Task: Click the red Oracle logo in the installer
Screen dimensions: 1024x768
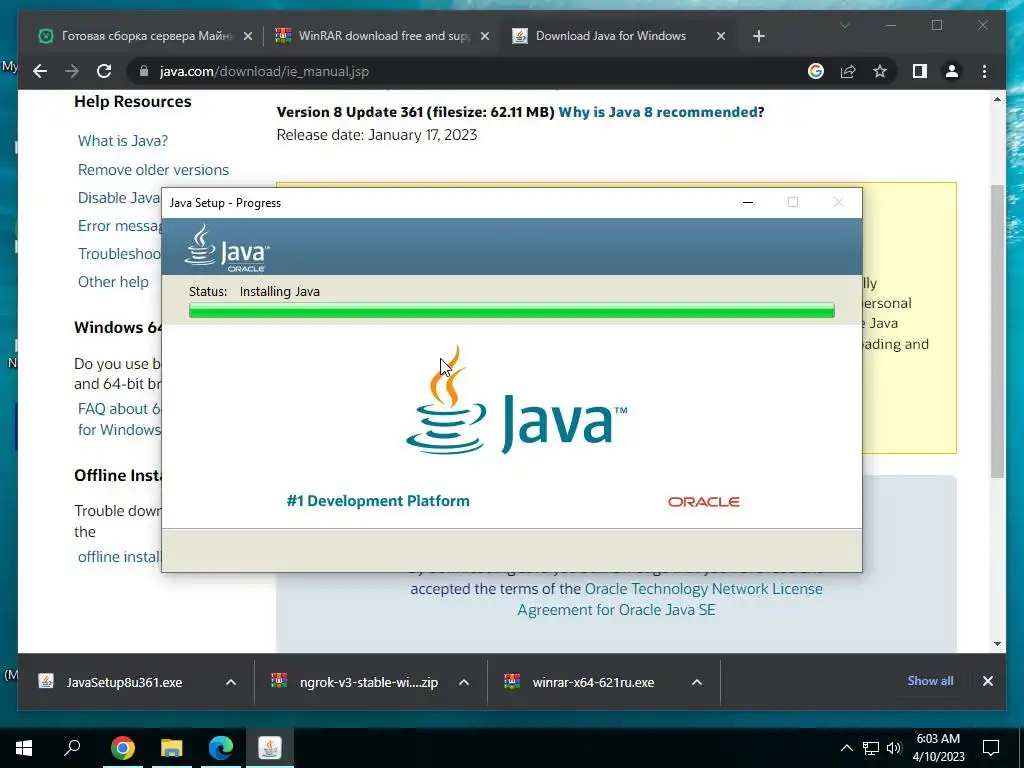Action: (x=703, y=502)
